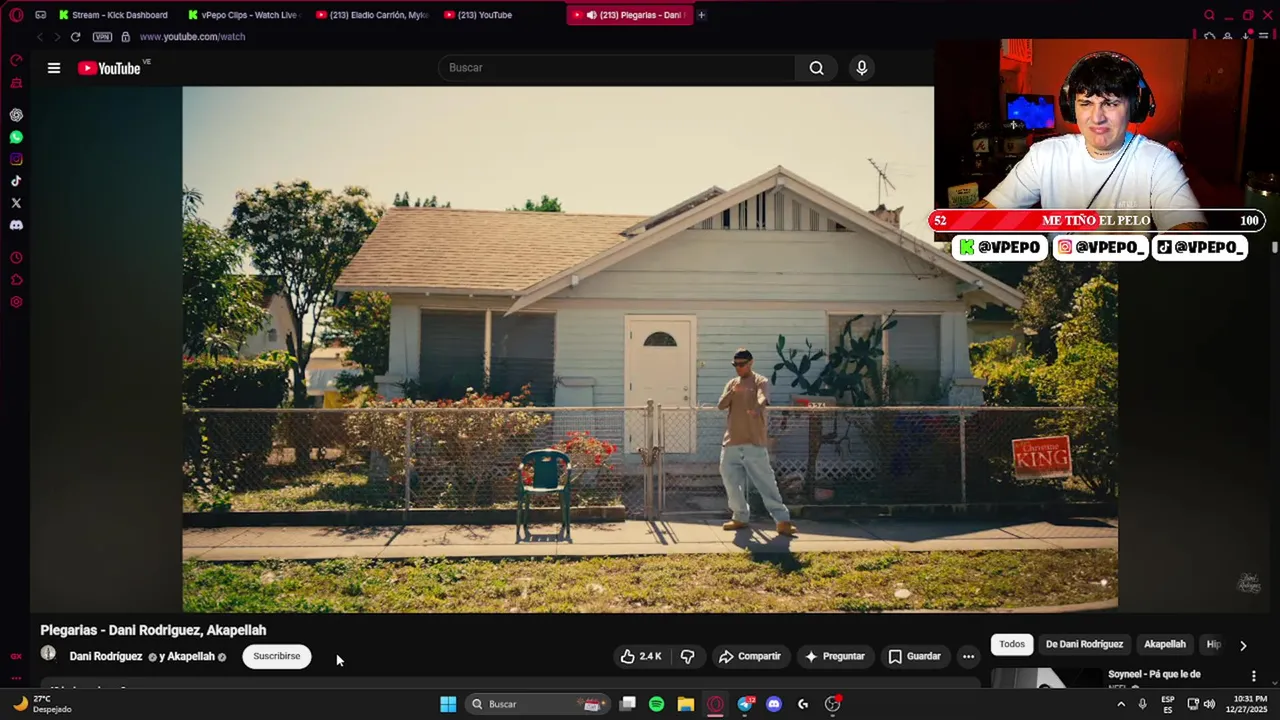Start voice search with microphone icon
Screen dimensions: 1280x720
(862, 68)
